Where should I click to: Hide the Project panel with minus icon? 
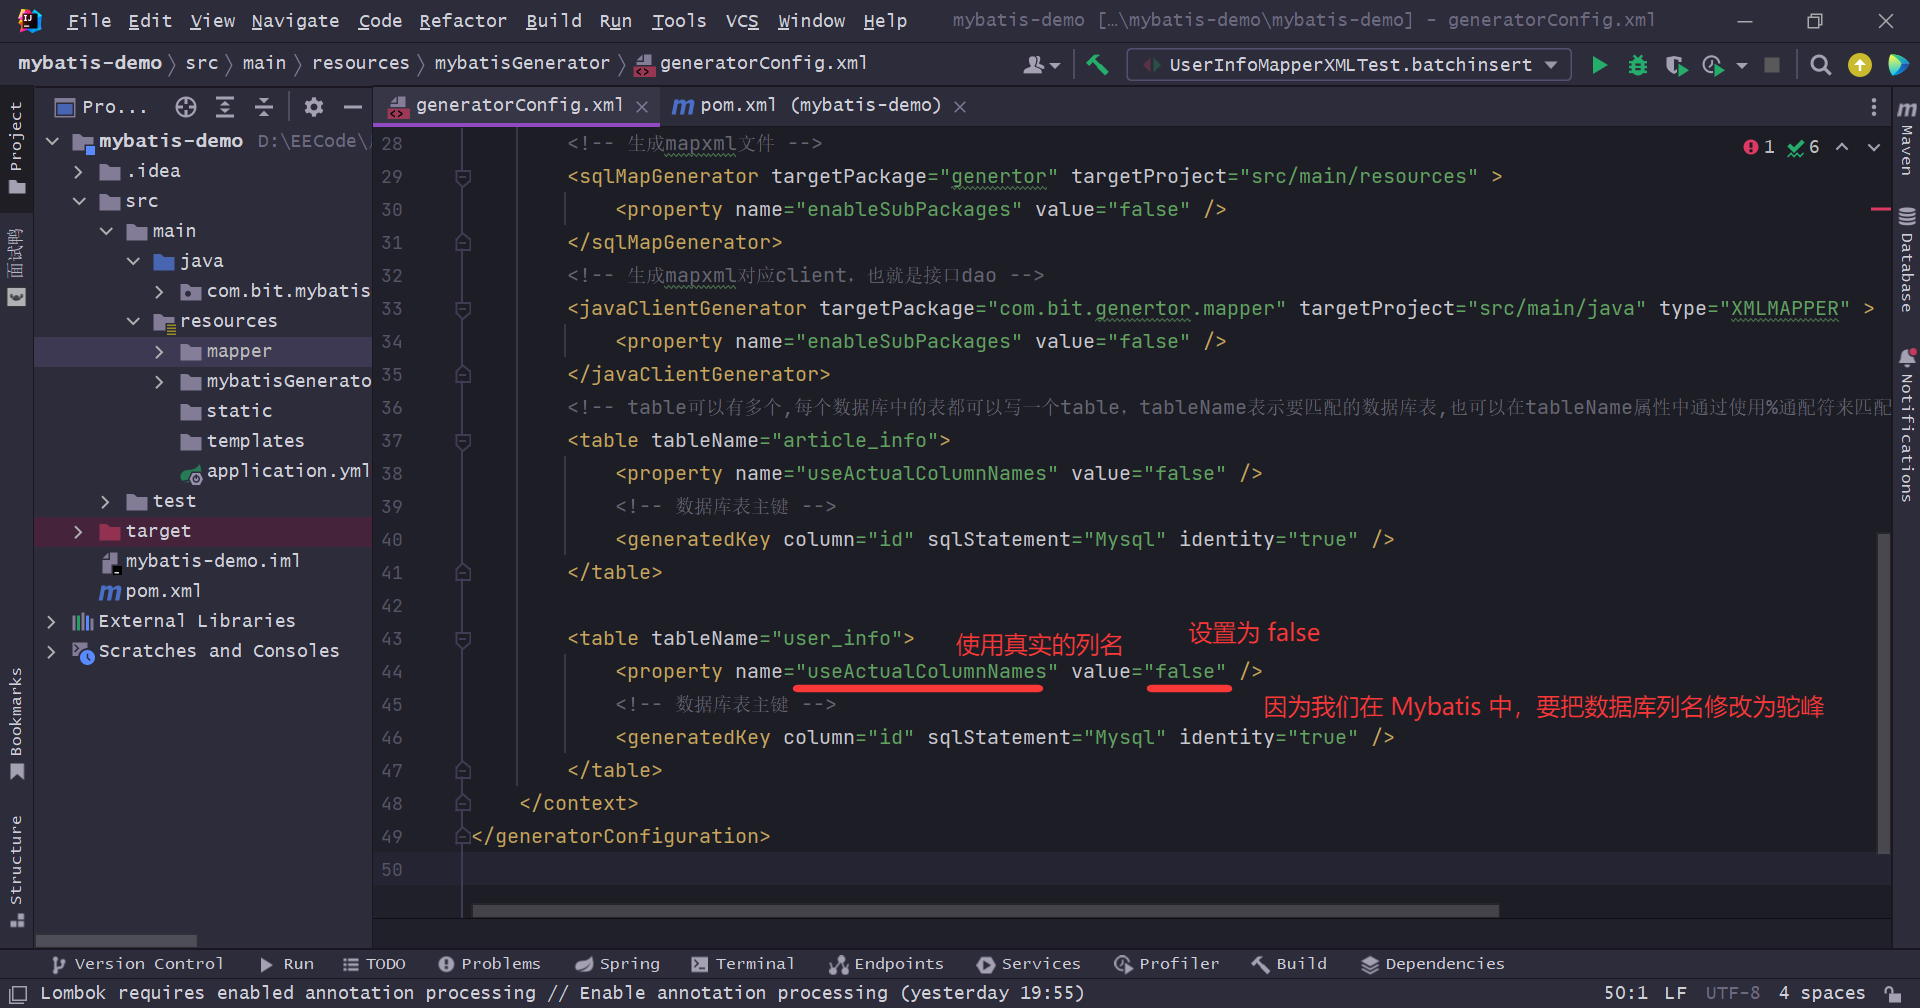[x=352, y=106]
